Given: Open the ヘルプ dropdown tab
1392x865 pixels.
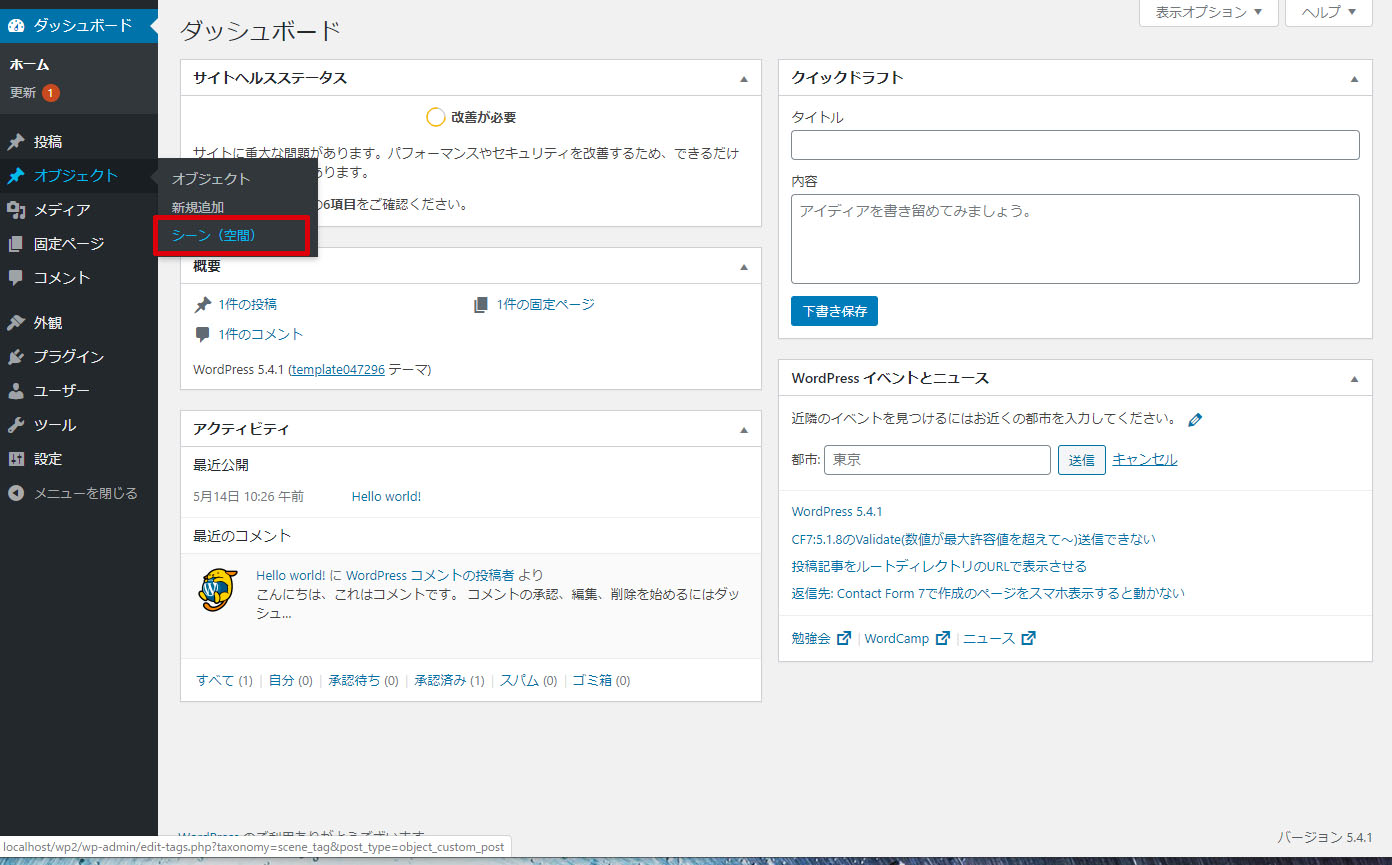Looking at the screenshot, I should coord(1328,12).
